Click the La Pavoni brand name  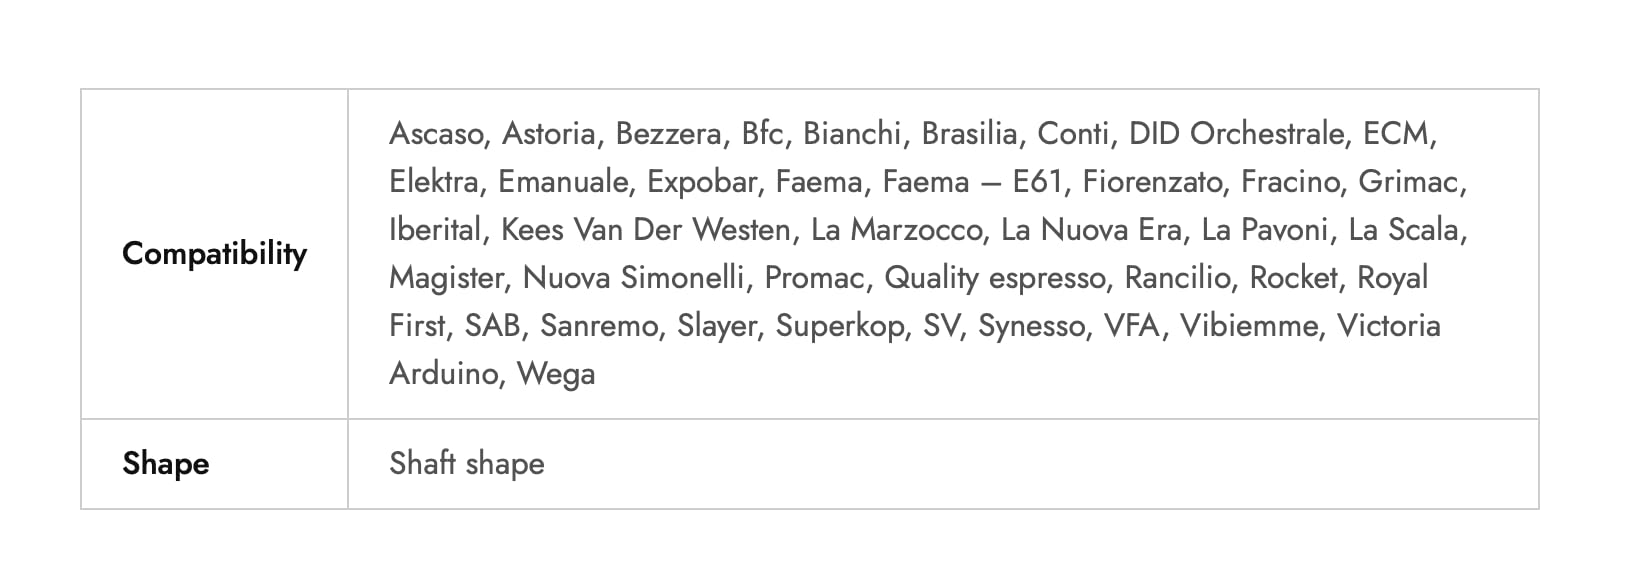click(x=1265, y=230)
